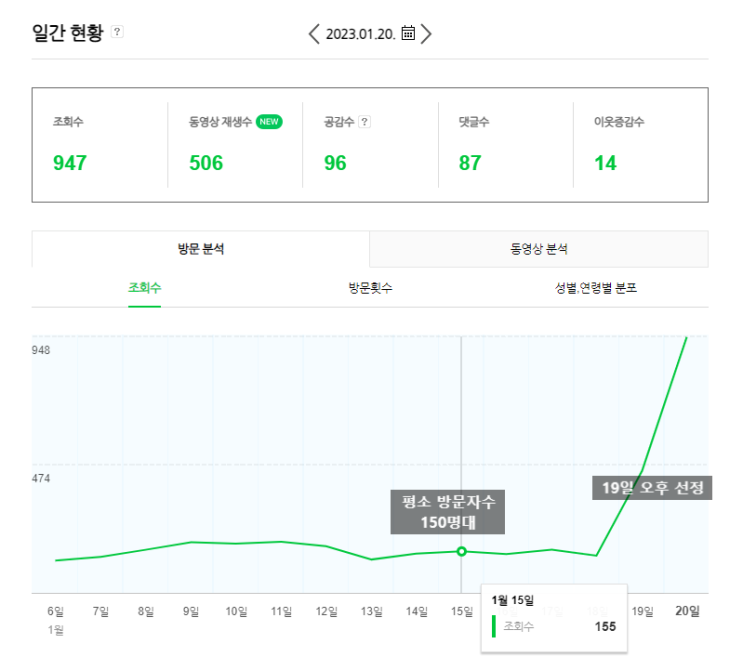
Task: Select the 공감수 96 stat
Action: point(336,162)
